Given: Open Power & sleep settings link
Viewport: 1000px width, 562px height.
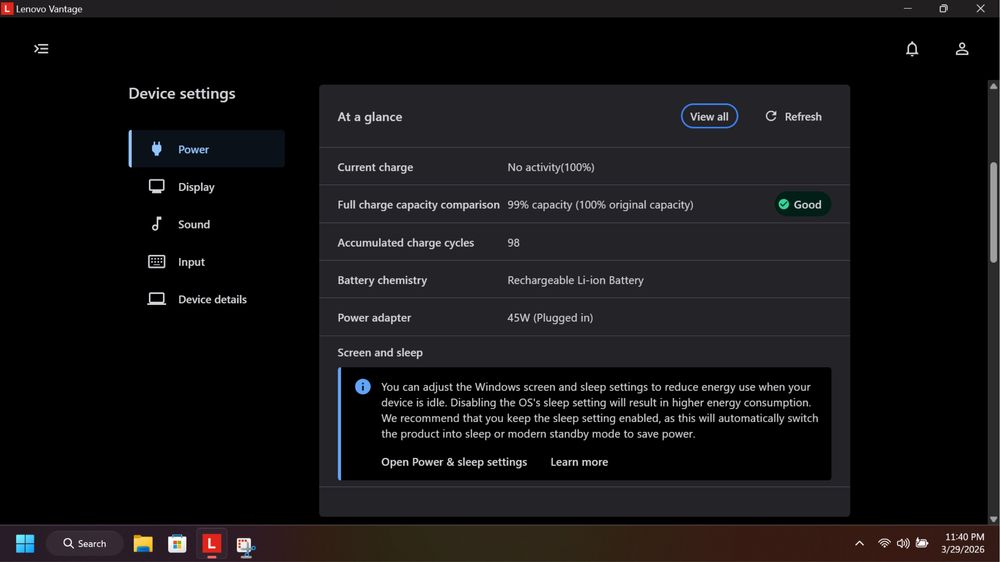Looking at the screenshot, I should point(454,461).
